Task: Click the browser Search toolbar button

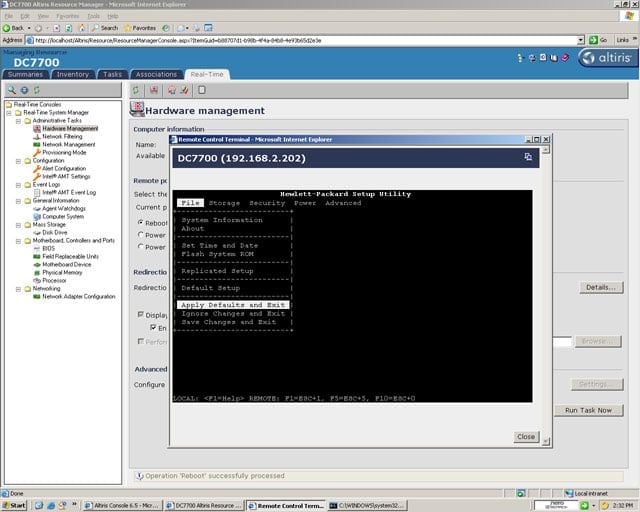Action: click(105, 28)
